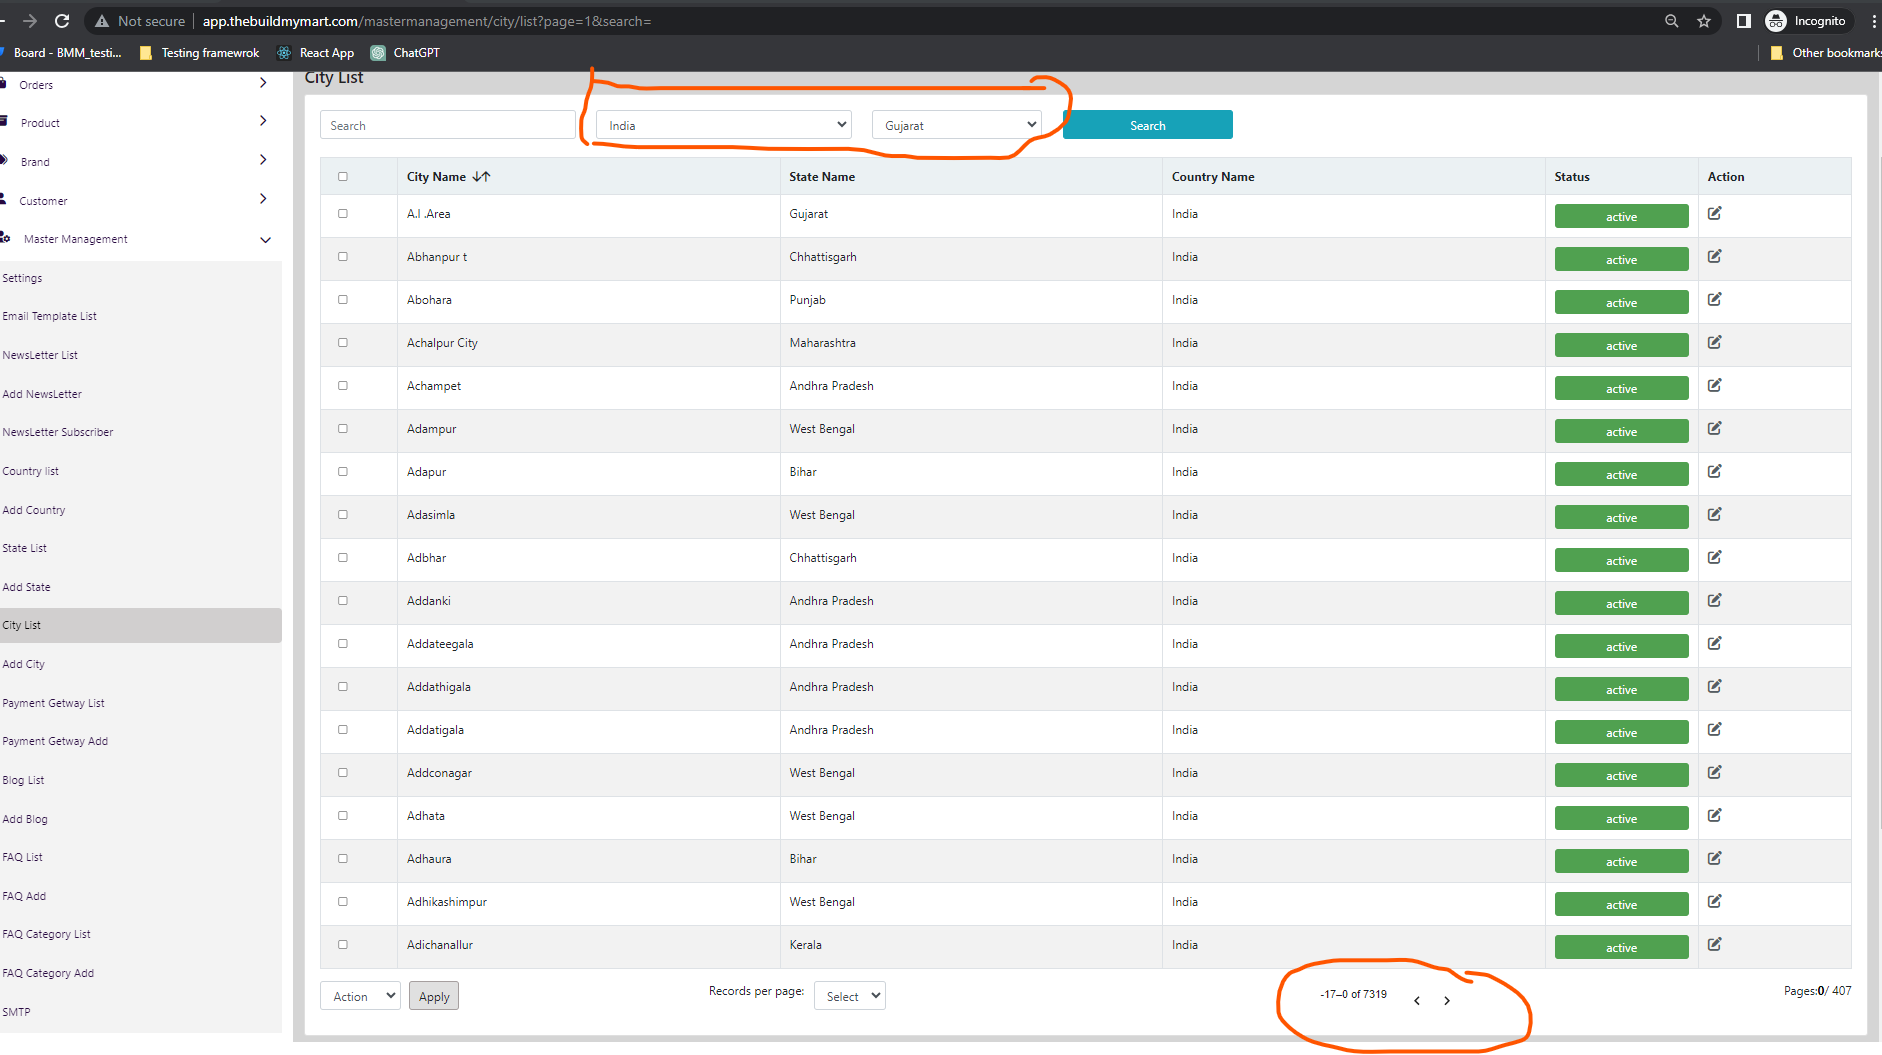The image size is (1882, 1055).
Task: Check the Achalpur City row checkbox
Action: pyautogui.click(x=343, y=342)
